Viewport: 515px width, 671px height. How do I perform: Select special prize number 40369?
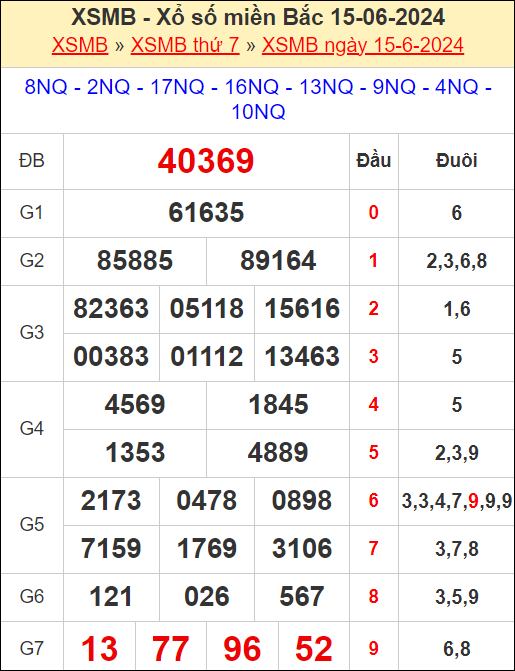206,161
